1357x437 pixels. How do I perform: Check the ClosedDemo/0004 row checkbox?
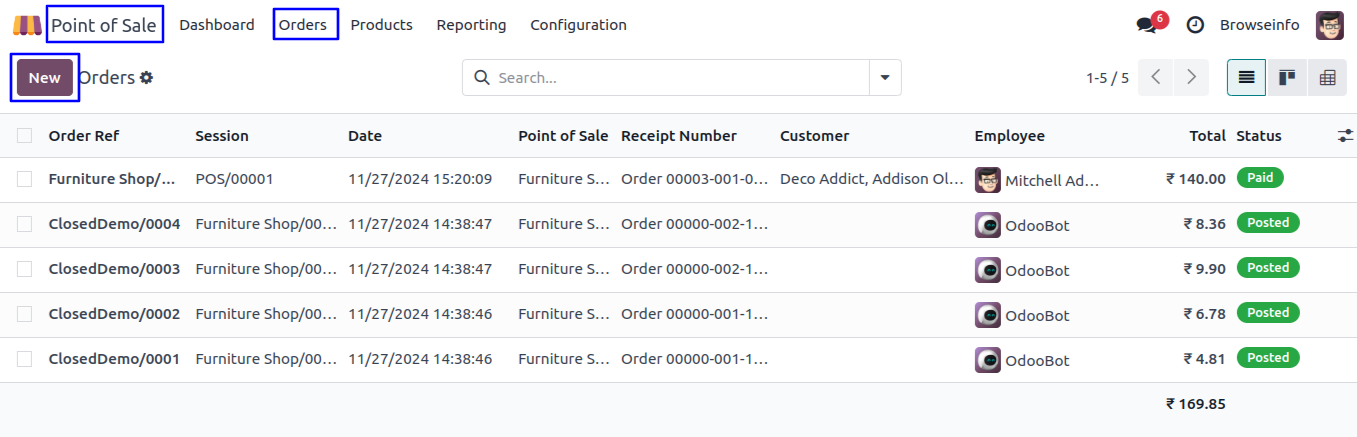[x=24, y=224]
